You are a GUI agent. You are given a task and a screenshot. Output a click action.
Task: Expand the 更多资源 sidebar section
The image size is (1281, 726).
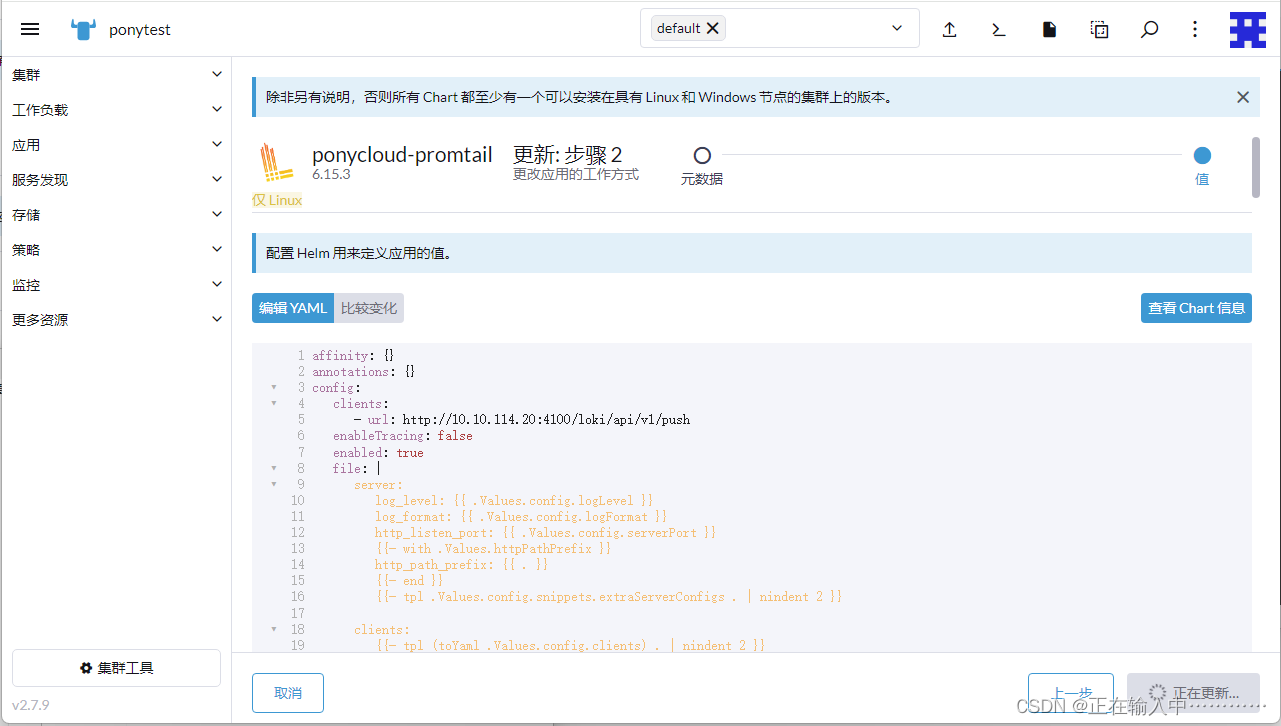[x=217, y=319]
